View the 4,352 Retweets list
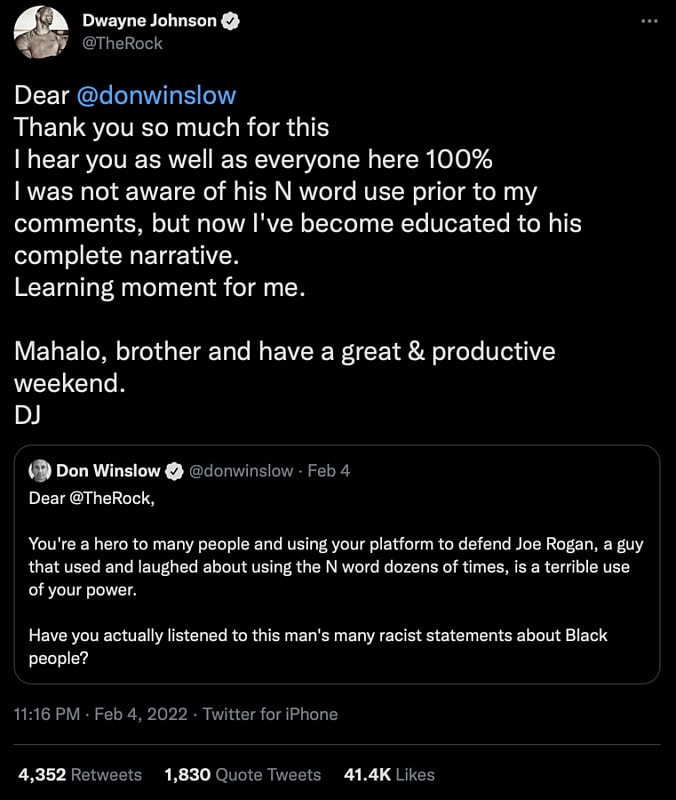Image resolution: width=676 pixels, height=800 pixels. (x=79, y=774)
